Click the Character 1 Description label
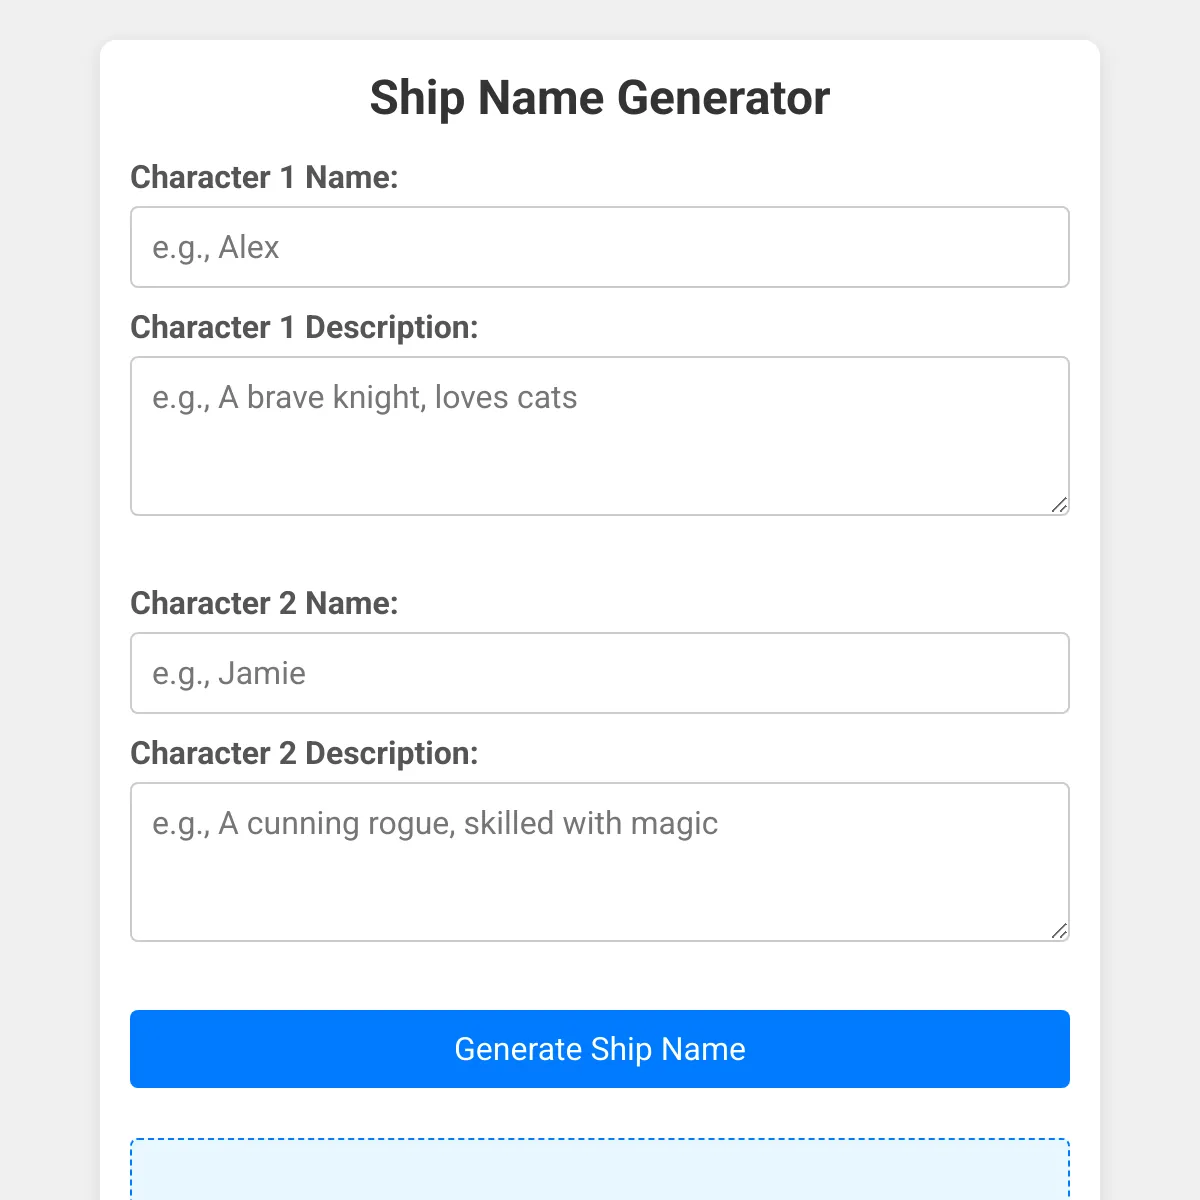The height and width of the screenshot is (1200, 1200). pyautogui.click(x=304, y=327)
